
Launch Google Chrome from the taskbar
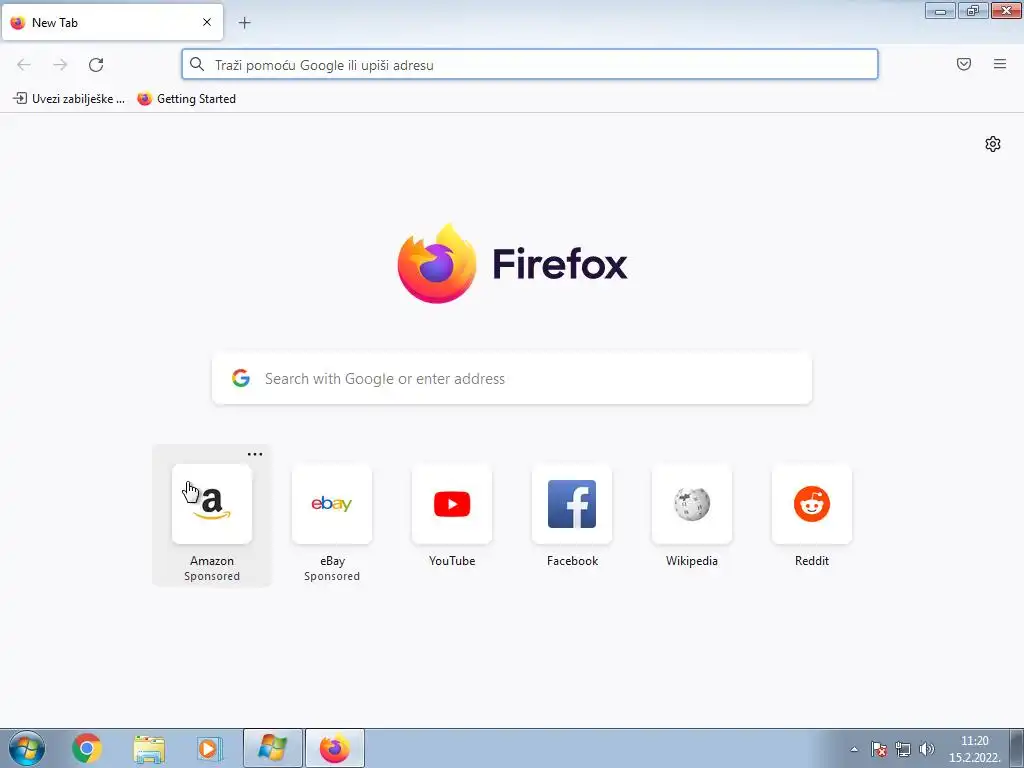87,748
